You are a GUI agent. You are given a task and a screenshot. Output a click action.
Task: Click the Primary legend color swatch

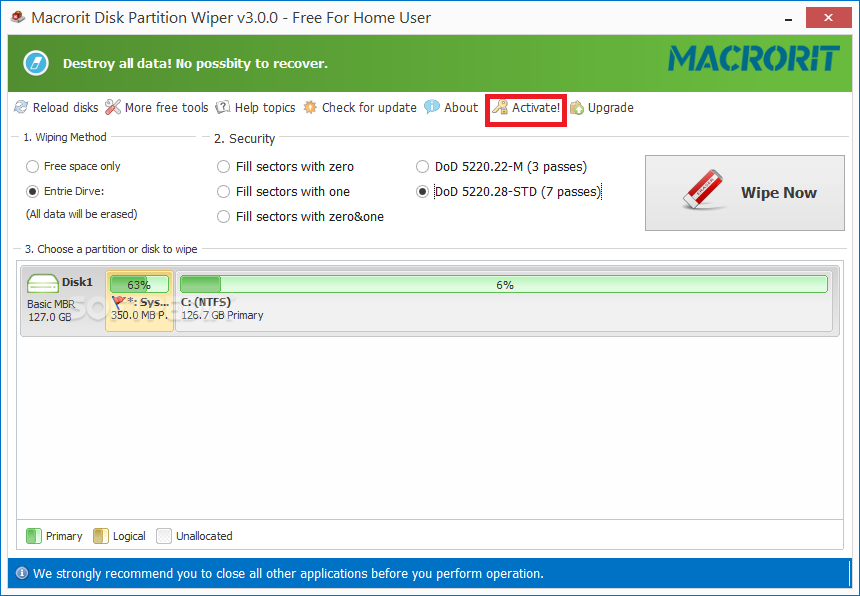click(34, 536)
